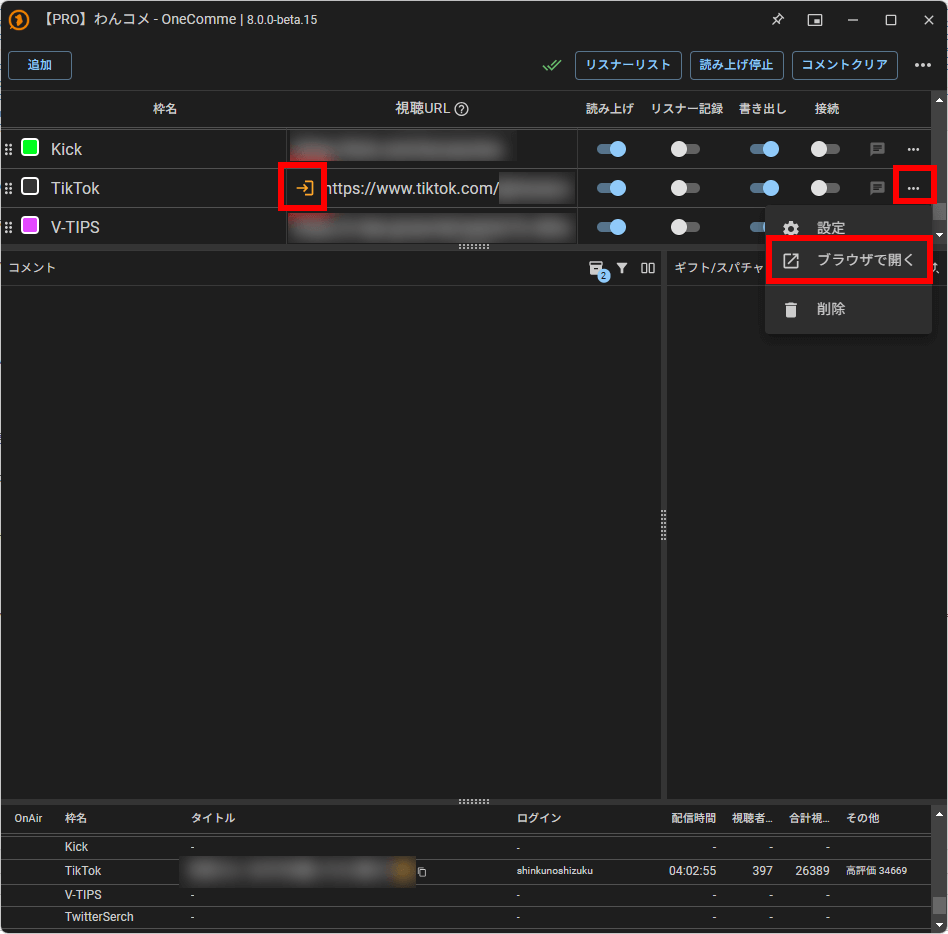Image resolution: width=948 pixels, height=934 pixels.
Task: Click the TwitterSerch row name
Action: click(x=99, y=917)
